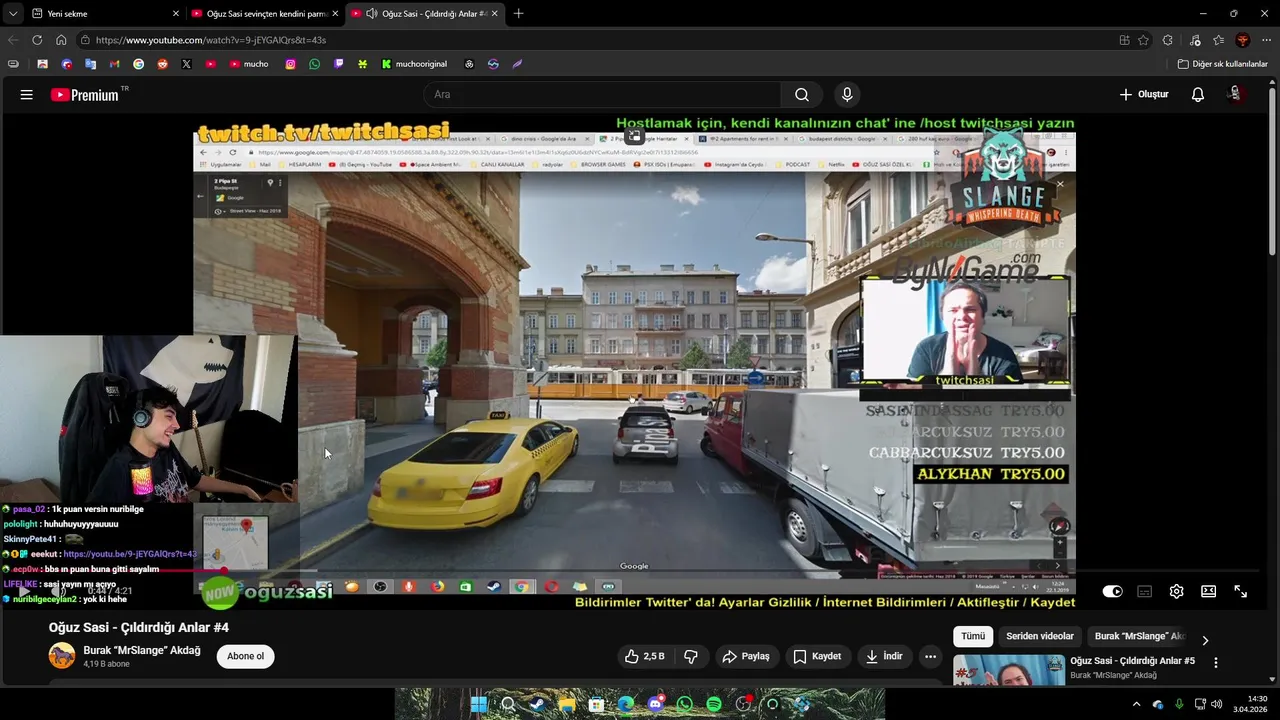This screenshot has width=1280, height=720.
Task: Click the YouTube Ara search field
Action: (602, 95)
